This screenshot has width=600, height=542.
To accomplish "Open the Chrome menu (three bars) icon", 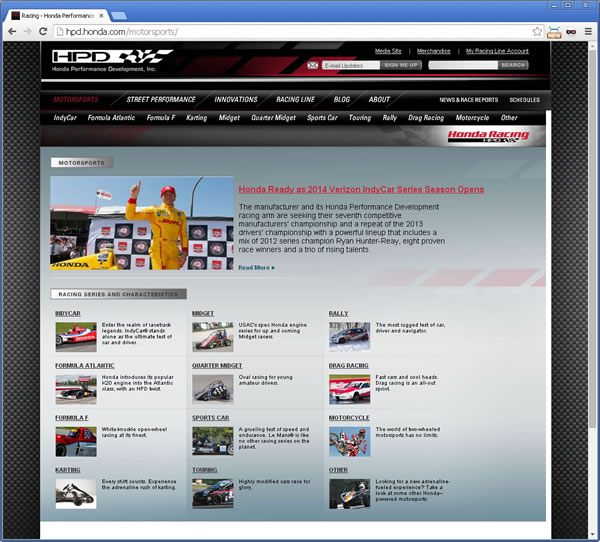I will coord(587,32).
